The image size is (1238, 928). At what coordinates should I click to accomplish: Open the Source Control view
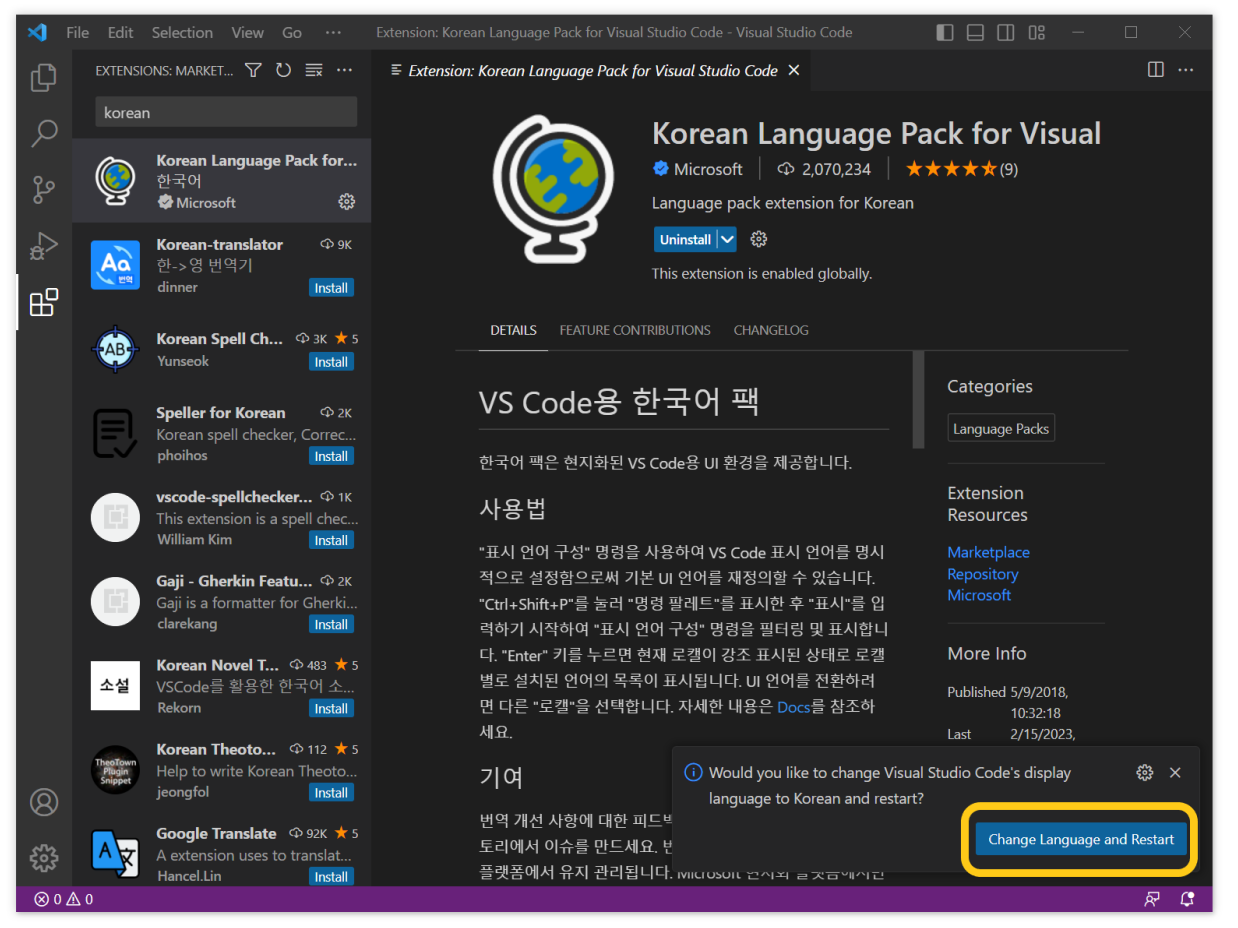click(x=44, y=189)
